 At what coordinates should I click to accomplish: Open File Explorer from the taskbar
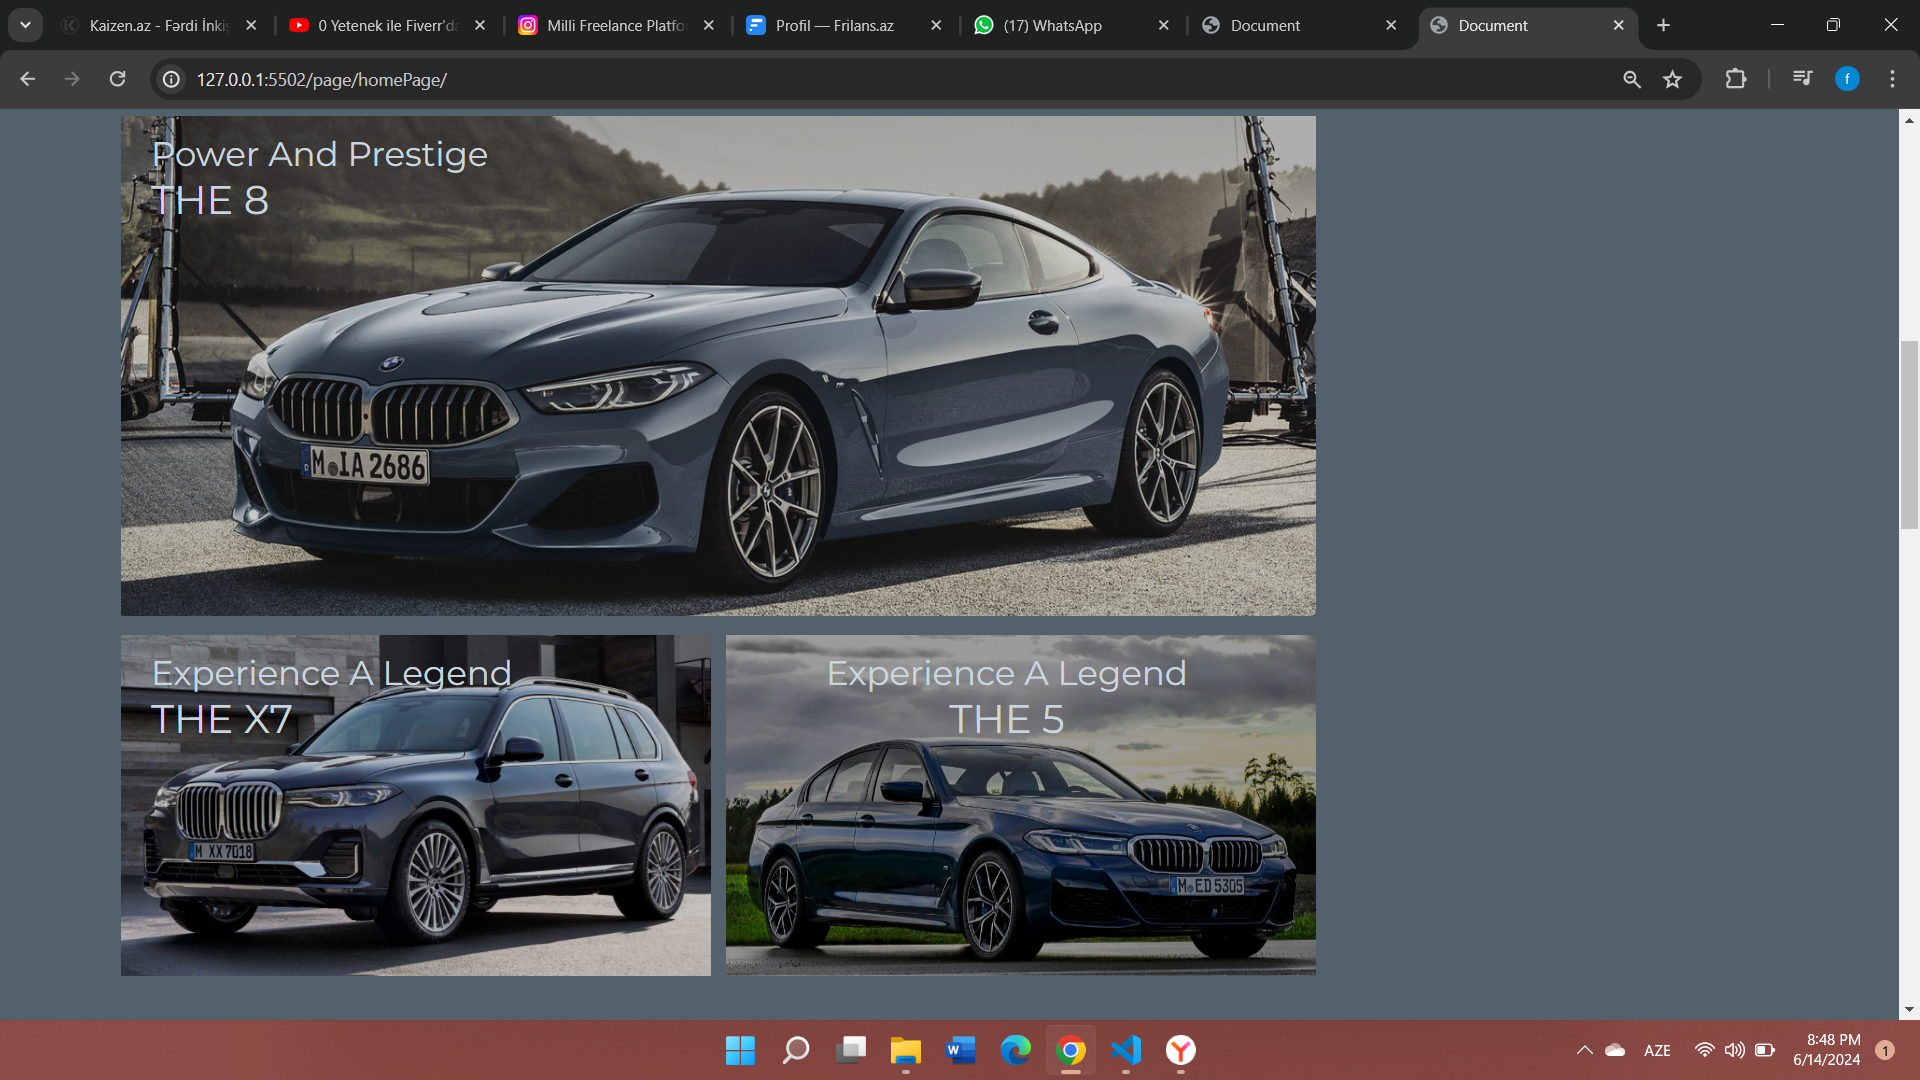(x=906, y=1050)
